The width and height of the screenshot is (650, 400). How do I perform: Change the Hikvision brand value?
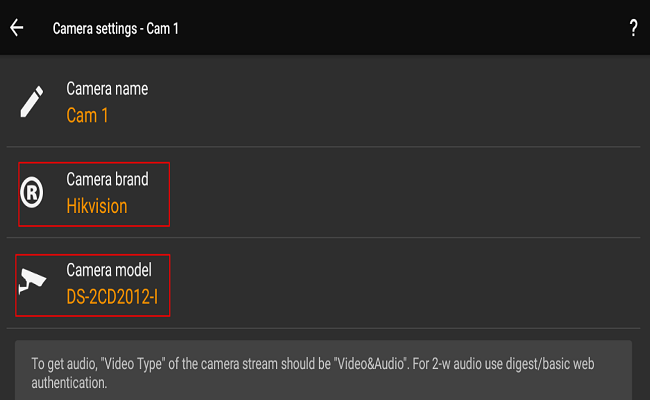(x=97, y=206)
